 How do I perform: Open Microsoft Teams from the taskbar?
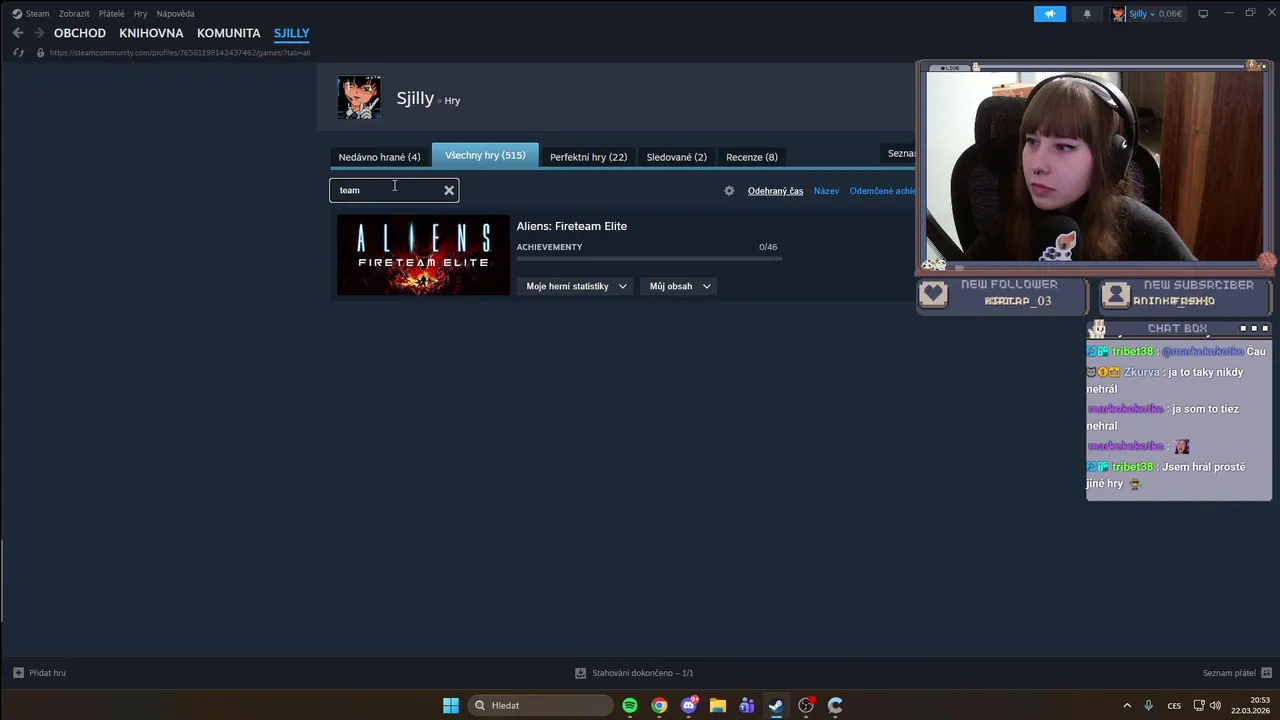coord(747,705)
